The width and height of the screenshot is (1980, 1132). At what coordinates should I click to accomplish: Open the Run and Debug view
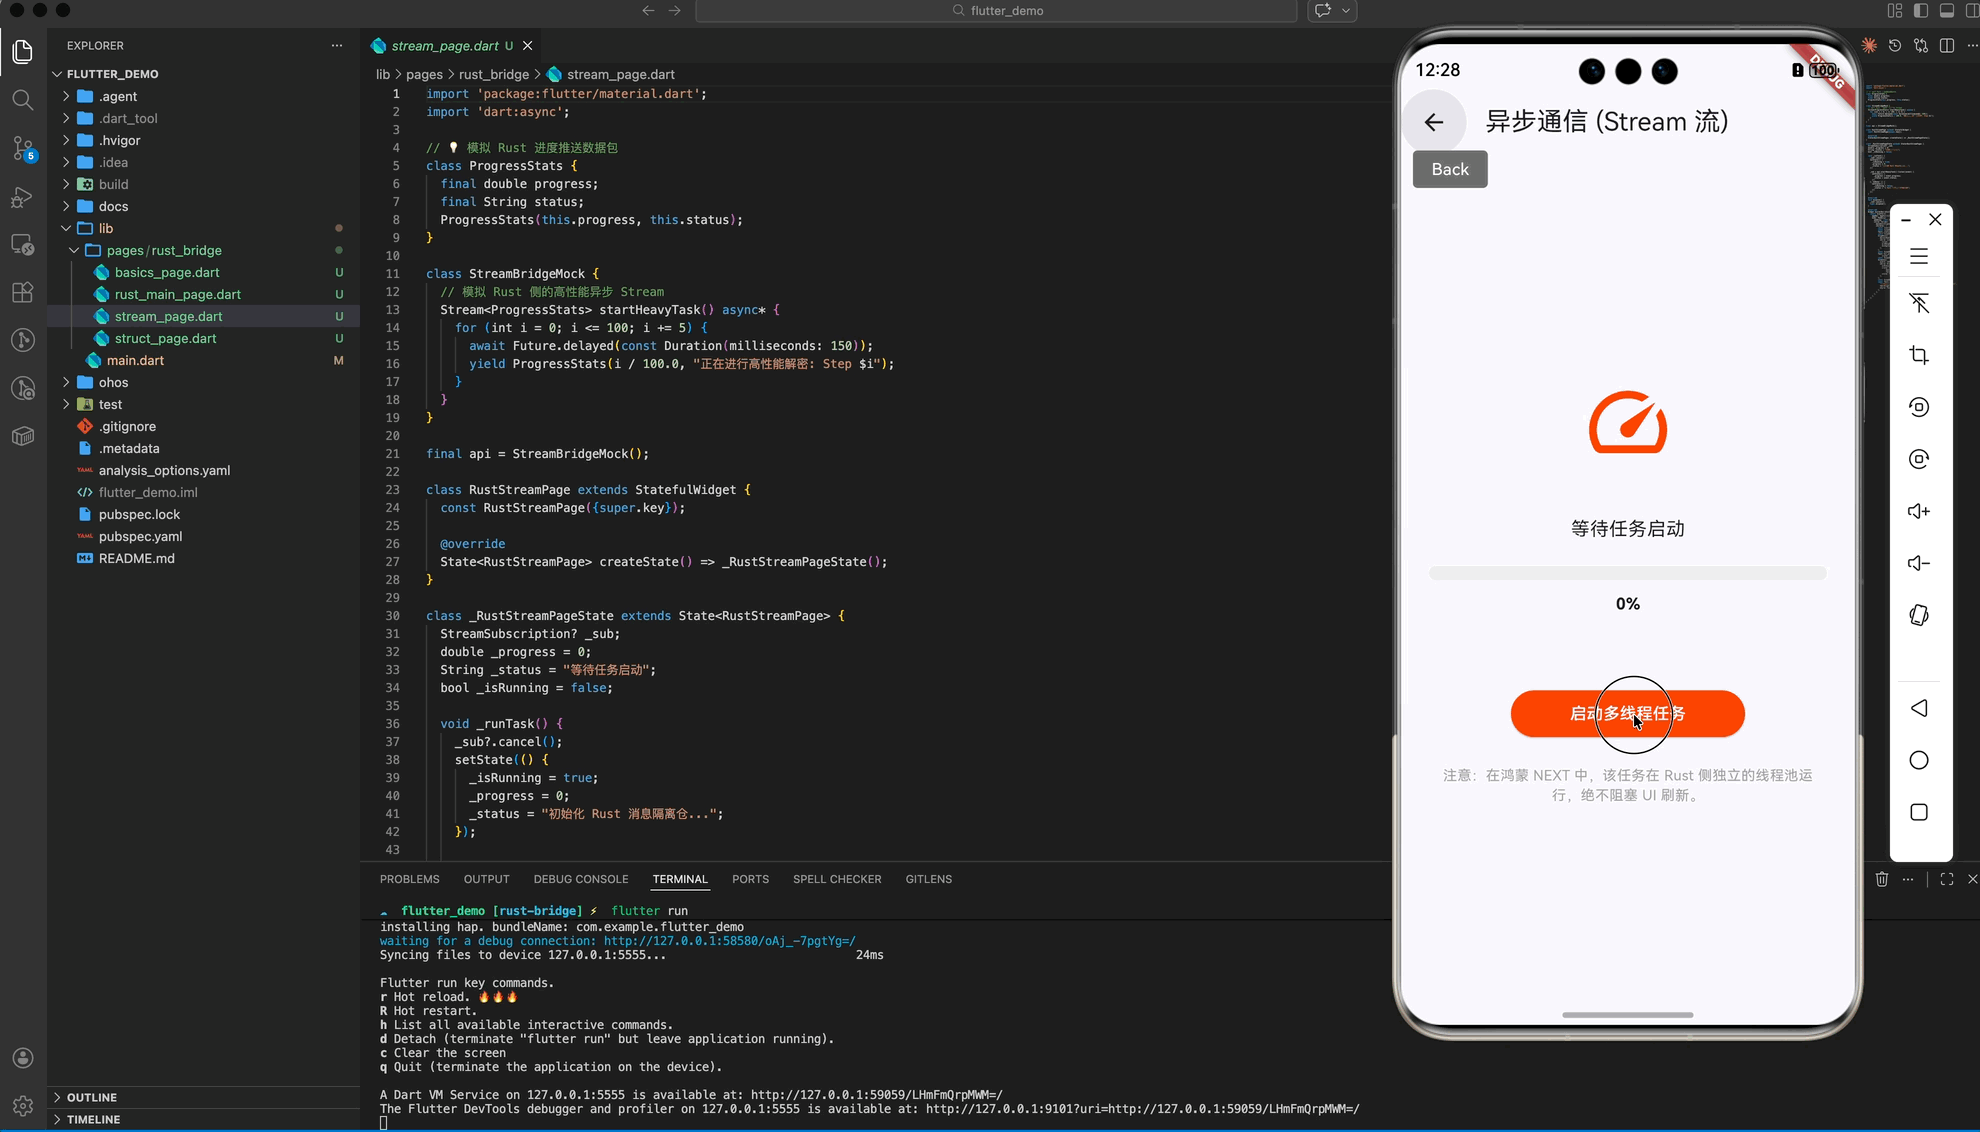pos(22,197)
